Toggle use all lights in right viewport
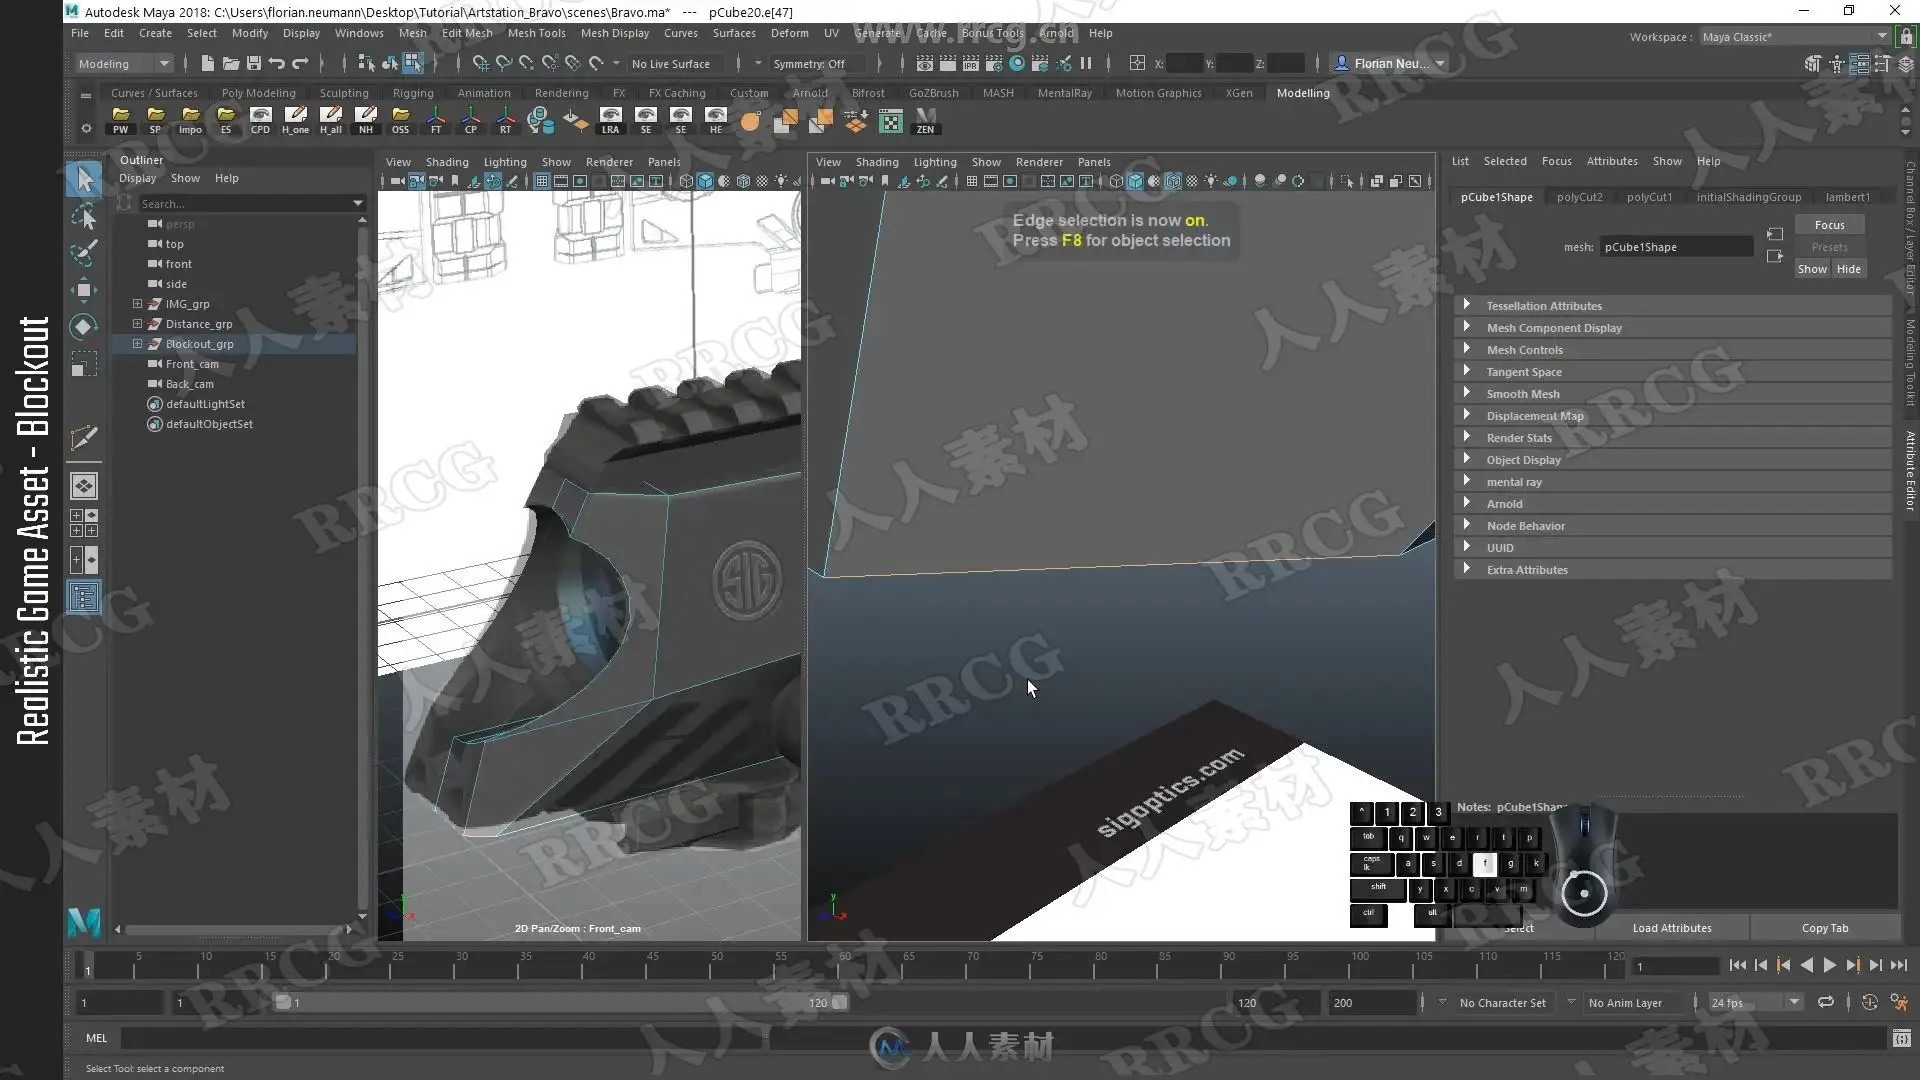This screenshot has width=1920, height=1080. tap(1211, 181)
